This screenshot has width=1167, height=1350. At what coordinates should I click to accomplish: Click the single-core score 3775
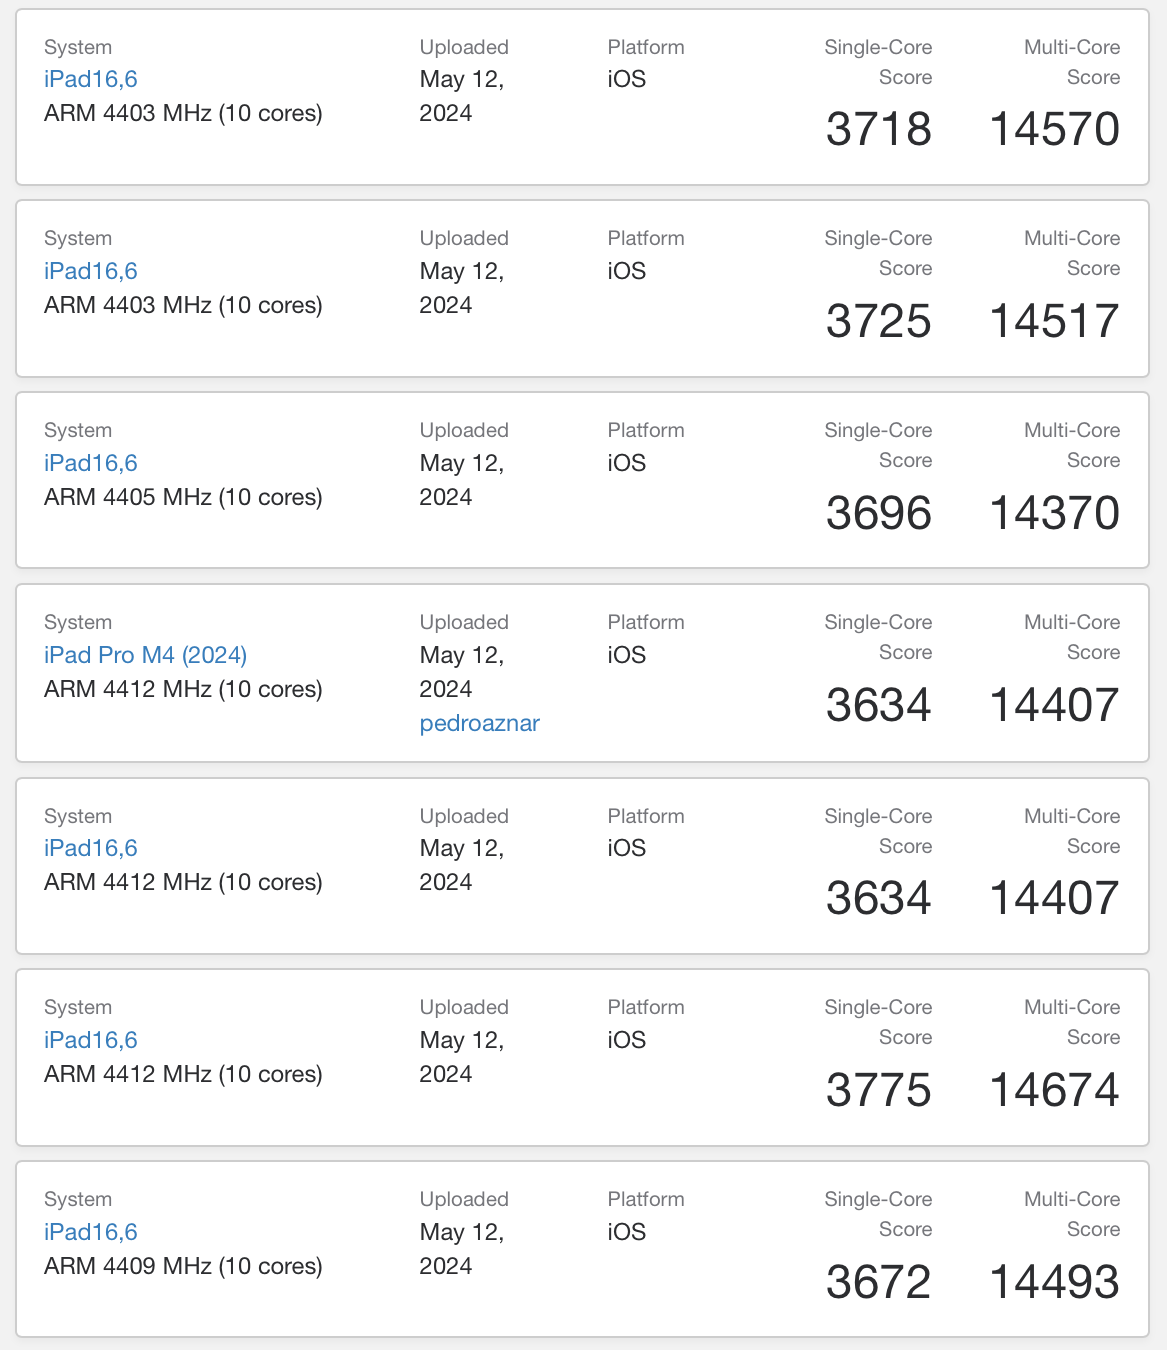click(878, 1091)
